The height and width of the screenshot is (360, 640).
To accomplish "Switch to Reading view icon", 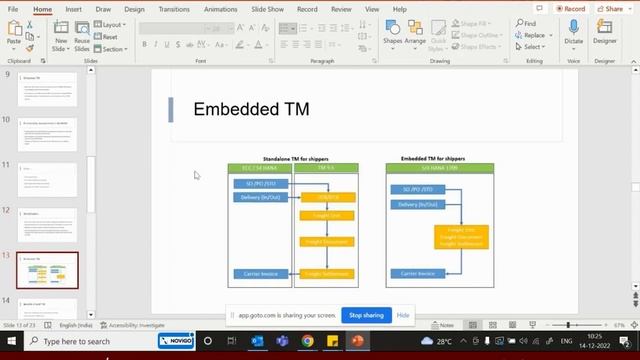I will pyautogui.click(x=512, y=325).
